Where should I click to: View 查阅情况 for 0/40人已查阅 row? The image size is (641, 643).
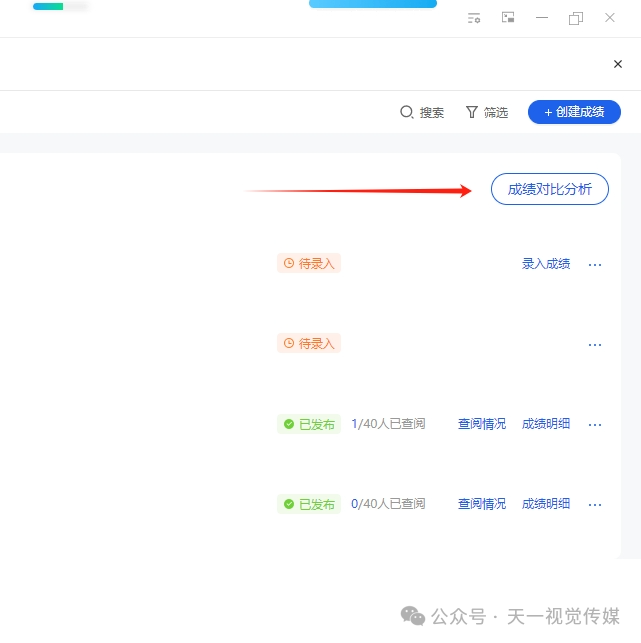pyautogui.click(x=482, y=504)
